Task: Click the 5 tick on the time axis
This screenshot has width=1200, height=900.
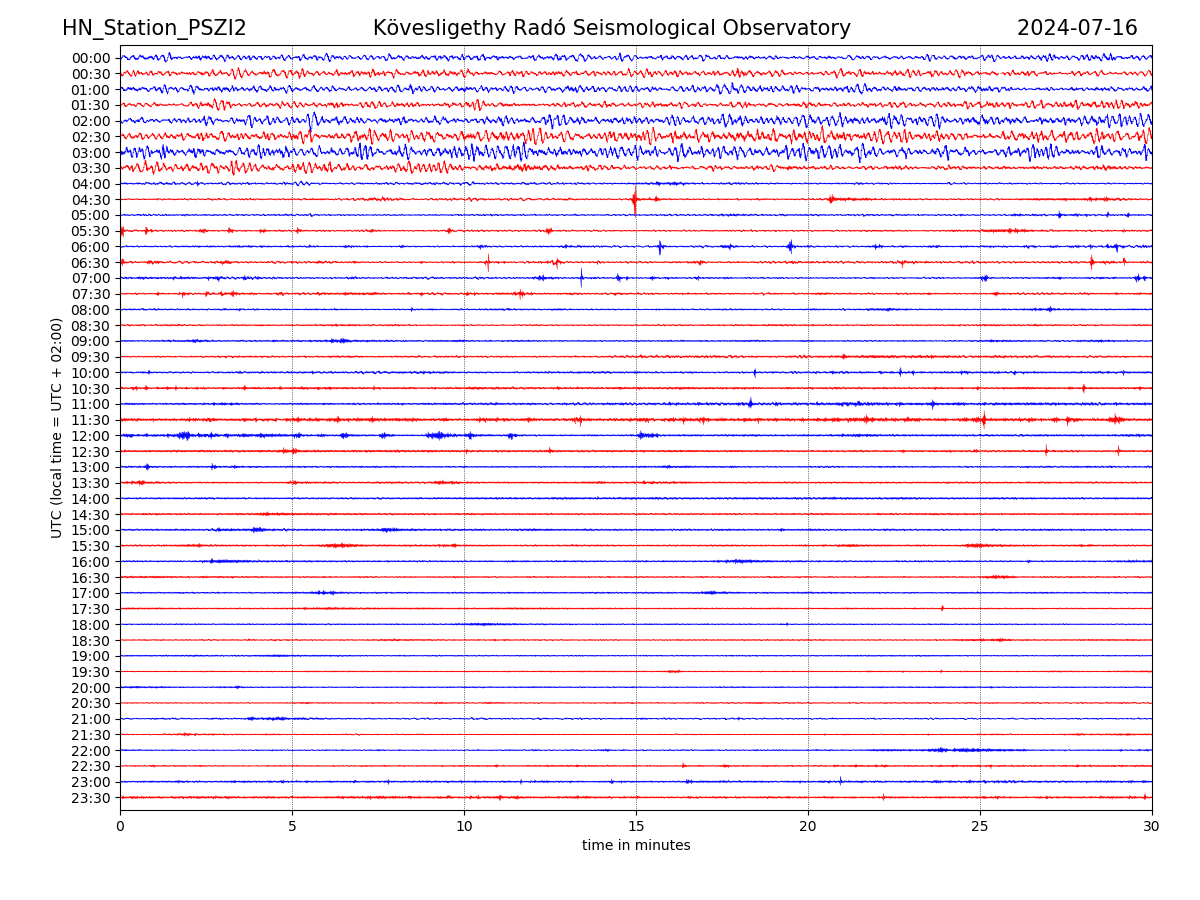Action: click(292, 826)
